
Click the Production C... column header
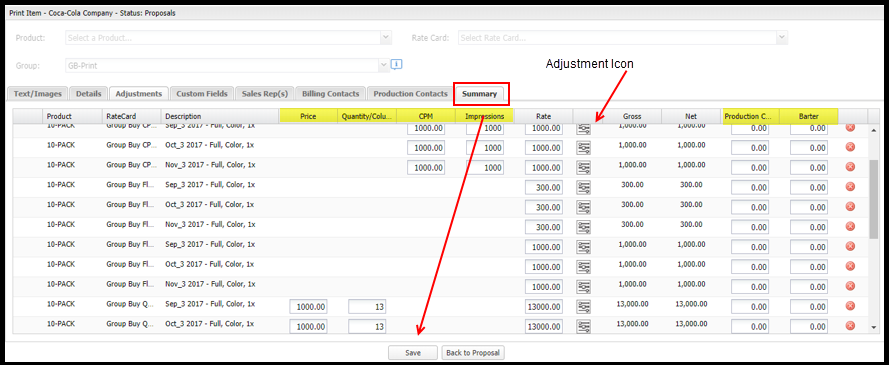click(751, 116)
